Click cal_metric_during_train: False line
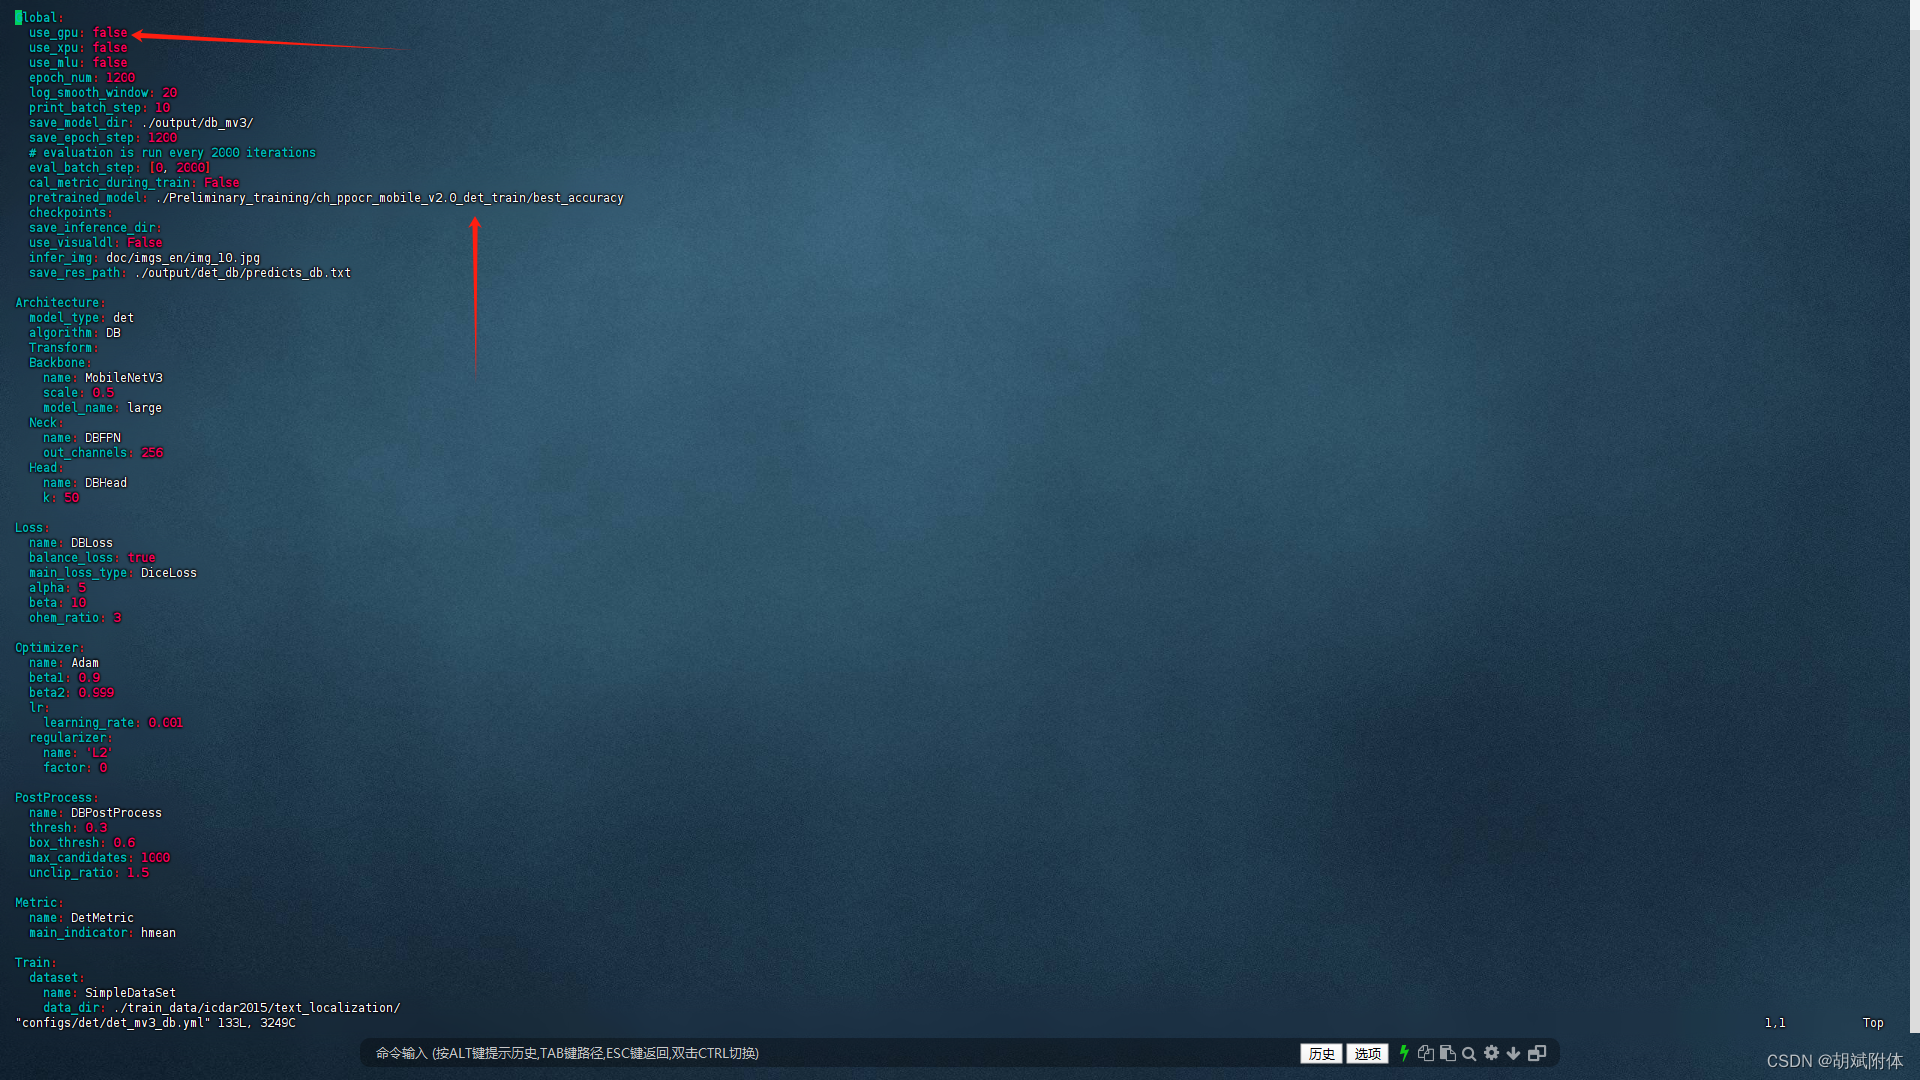This screenshot has height=1080, width=1920. [x=134, y=183]
